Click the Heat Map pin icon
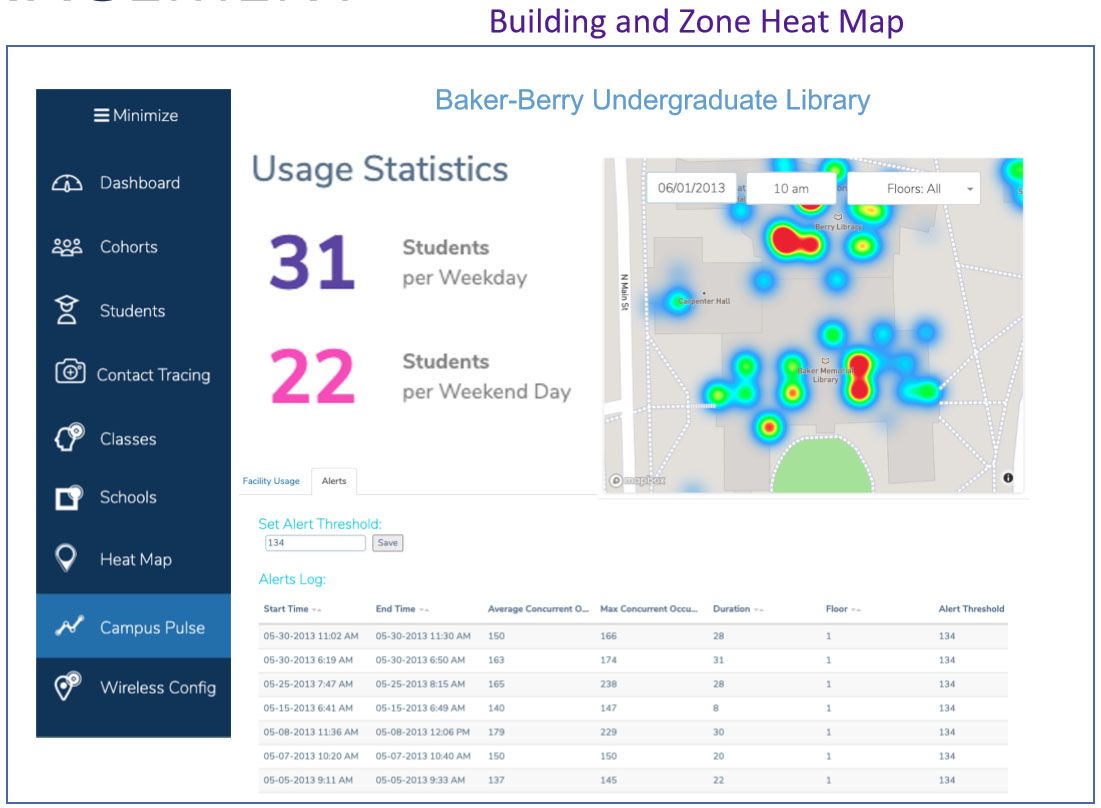The image size is (1101, 808). (67, 559)
